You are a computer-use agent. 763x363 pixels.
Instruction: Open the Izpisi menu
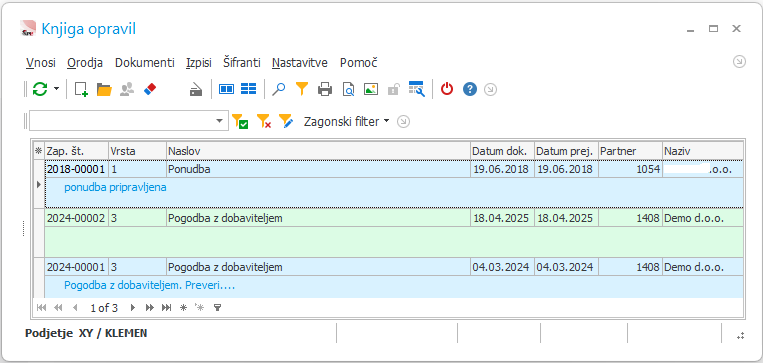point(199,63)
